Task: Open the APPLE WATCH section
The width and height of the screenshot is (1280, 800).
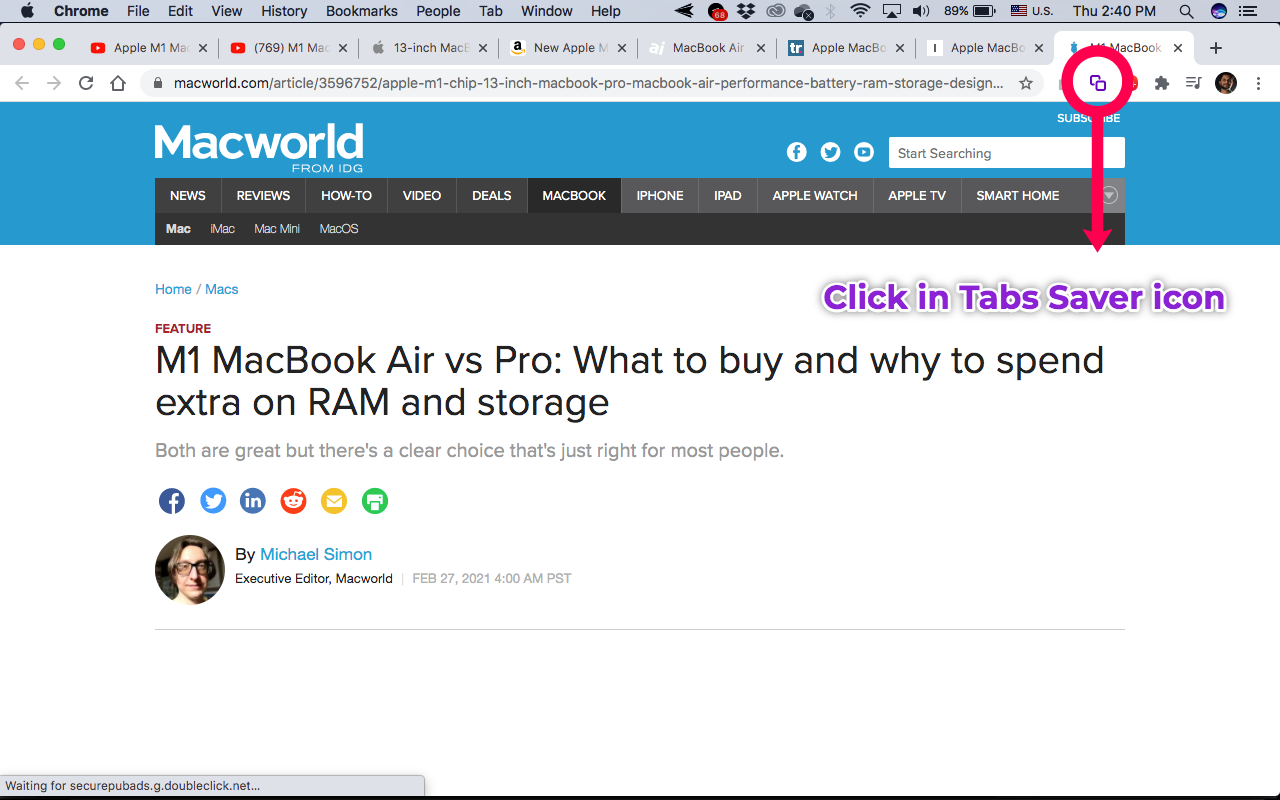Action: tap(815, 195)
